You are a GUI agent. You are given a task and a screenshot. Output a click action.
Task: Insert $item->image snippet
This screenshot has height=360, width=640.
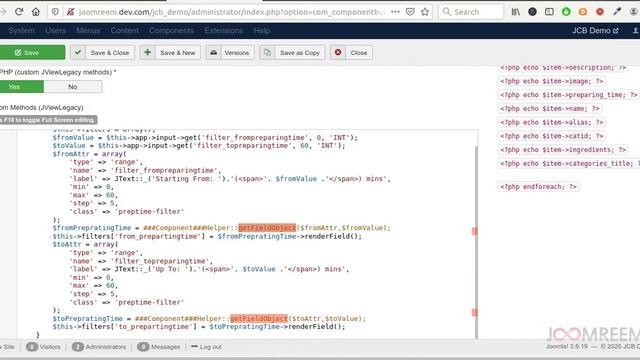click(x=551, y=81)
